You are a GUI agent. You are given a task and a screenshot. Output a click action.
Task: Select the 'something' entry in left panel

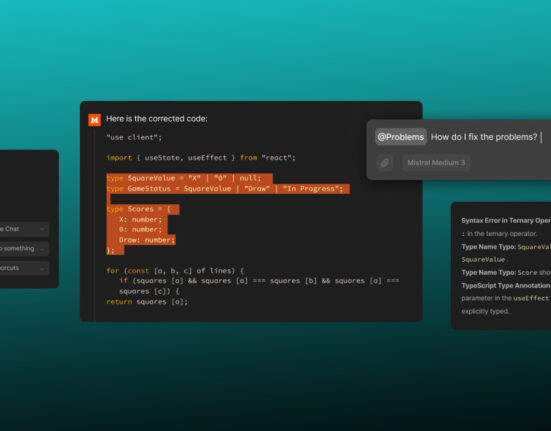point(24,249)
